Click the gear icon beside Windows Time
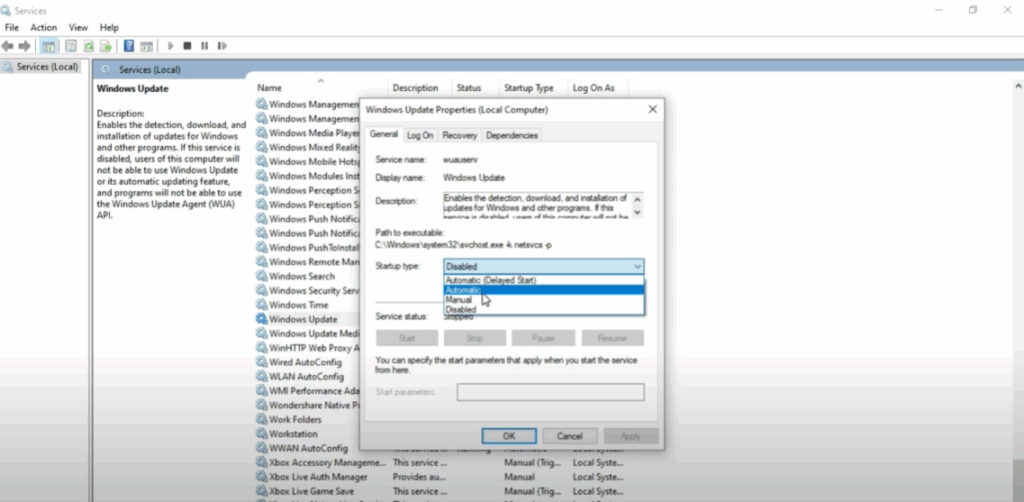 tap(262, 305)
